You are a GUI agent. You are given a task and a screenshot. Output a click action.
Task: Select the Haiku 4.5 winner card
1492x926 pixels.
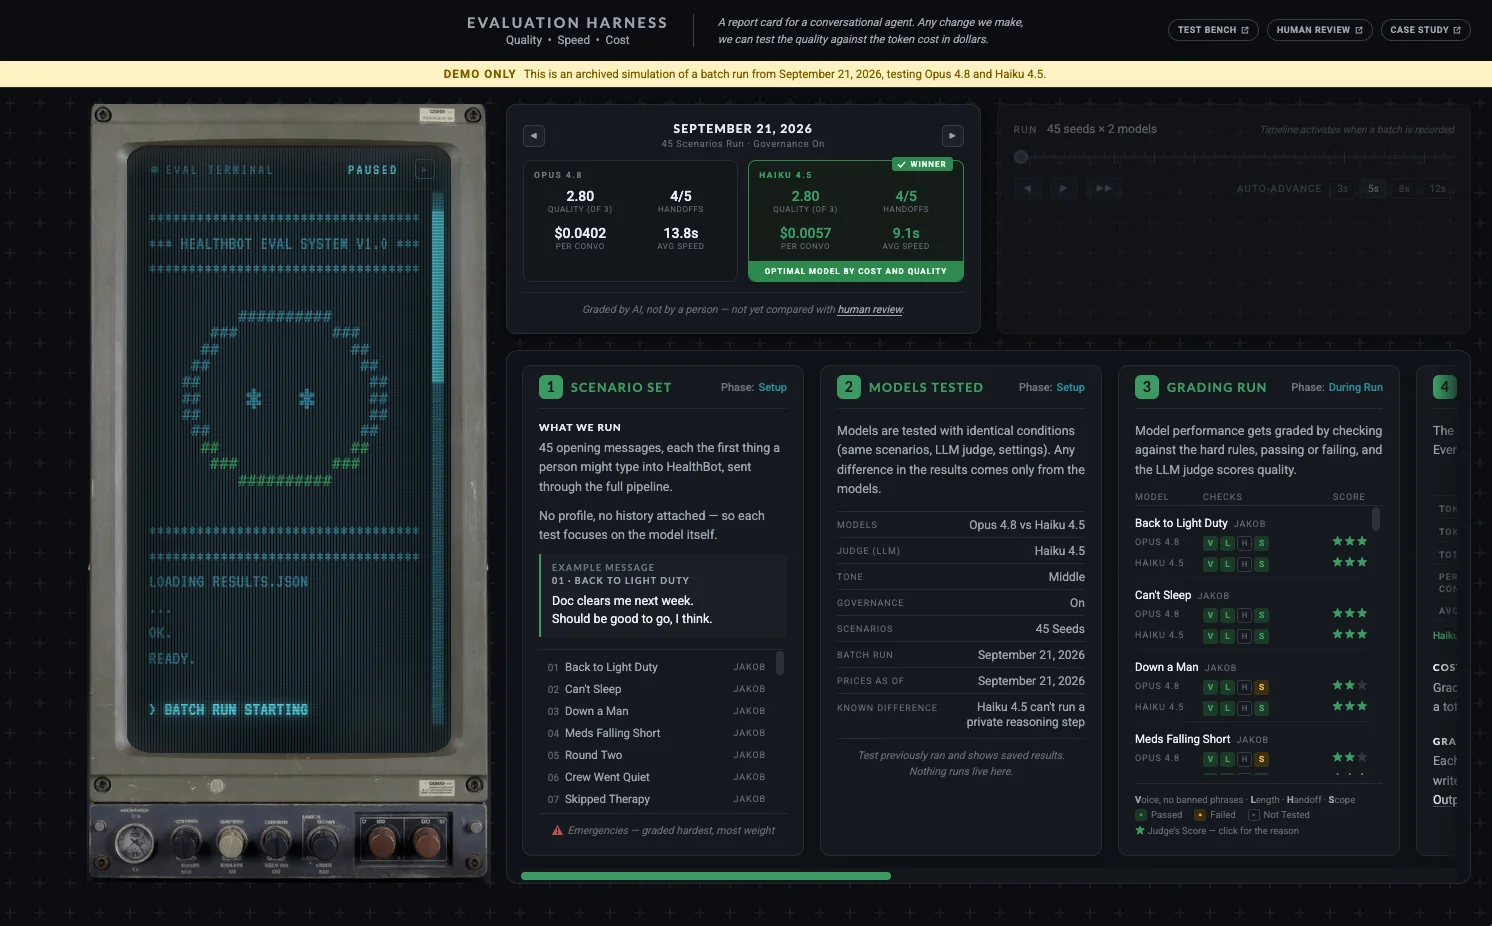tap(856, 222)
